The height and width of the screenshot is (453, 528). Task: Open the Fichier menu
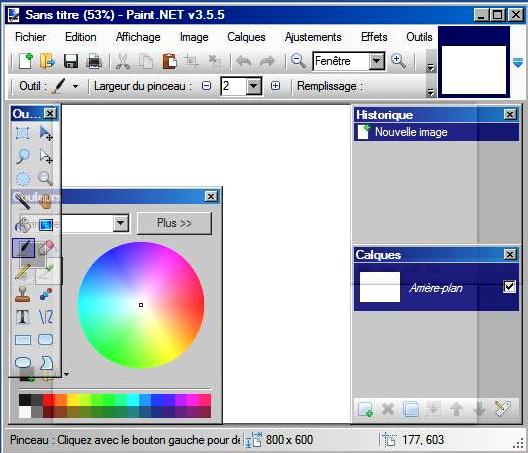30,37
